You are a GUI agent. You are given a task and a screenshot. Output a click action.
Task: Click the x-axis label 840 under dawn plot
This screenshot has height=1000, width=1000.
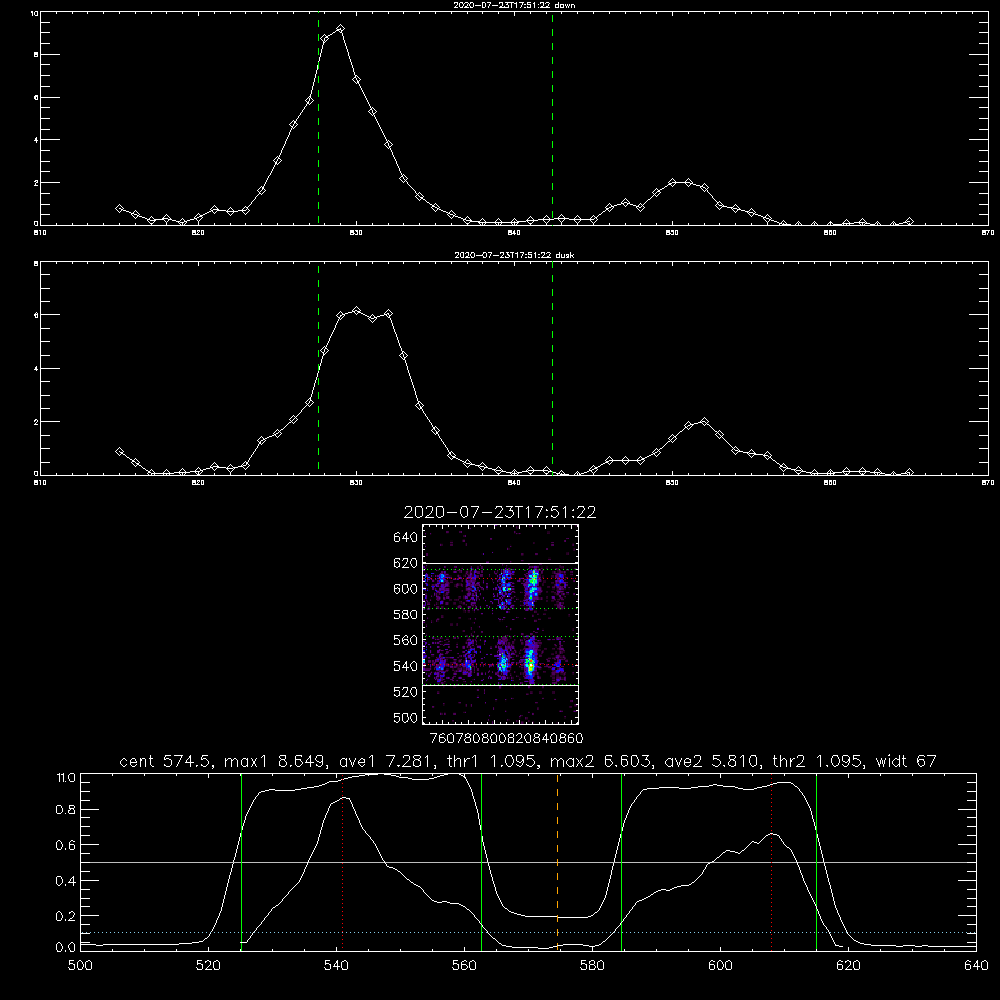pos(514,233)
